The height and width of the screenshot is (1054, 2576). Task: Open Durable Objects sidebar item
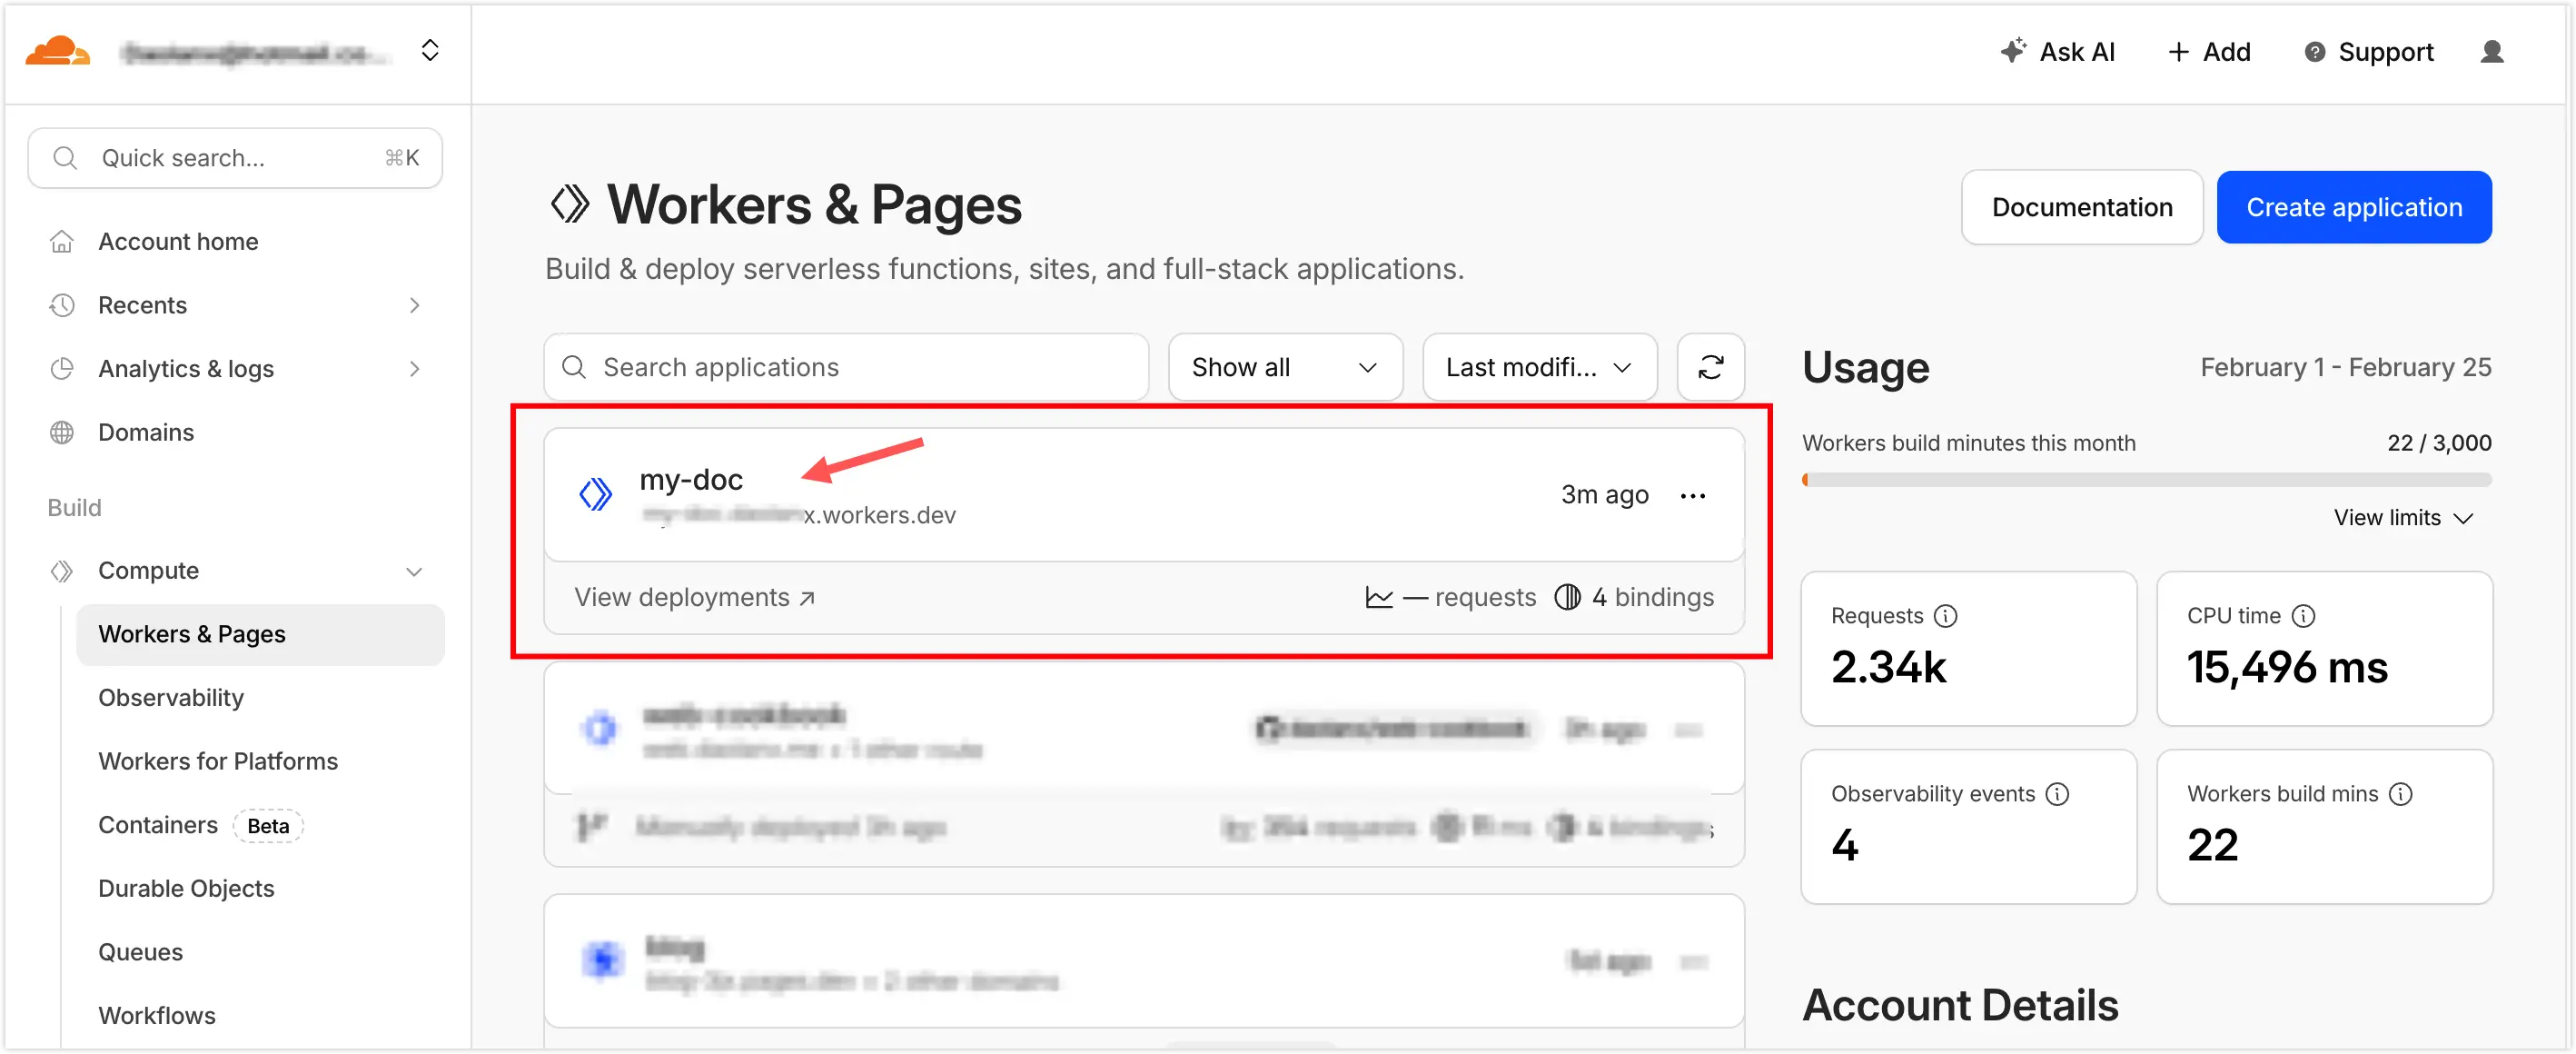pos(186,888)
